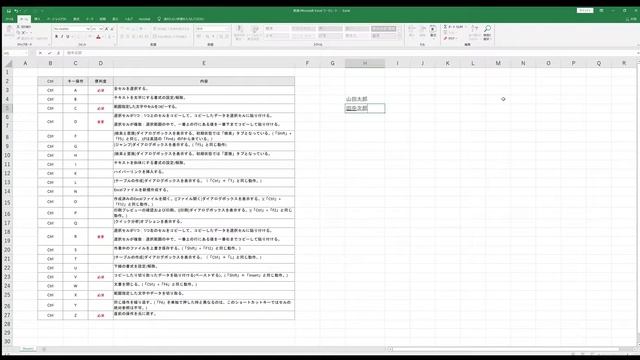Click the select-all corner triangle
Image resolution: width=640 pixels, height=360 pixels.
point(9,63)
